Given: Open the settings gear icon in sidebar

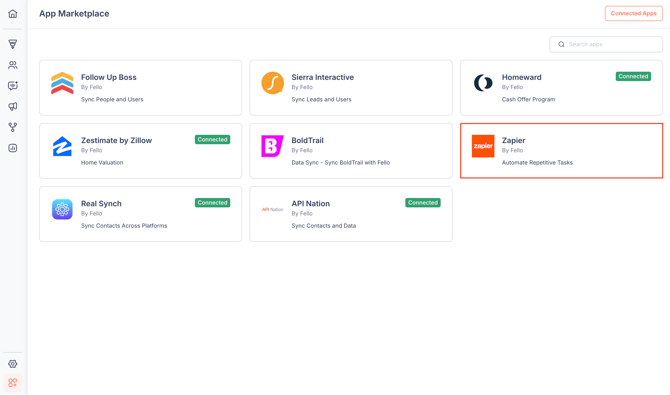Looking at the screenshot, I should coord(13,364).
